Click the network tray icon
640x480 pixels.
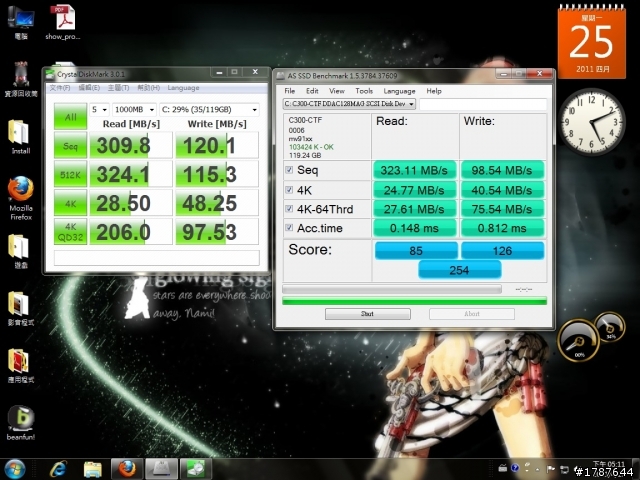(x=564, y=469)
